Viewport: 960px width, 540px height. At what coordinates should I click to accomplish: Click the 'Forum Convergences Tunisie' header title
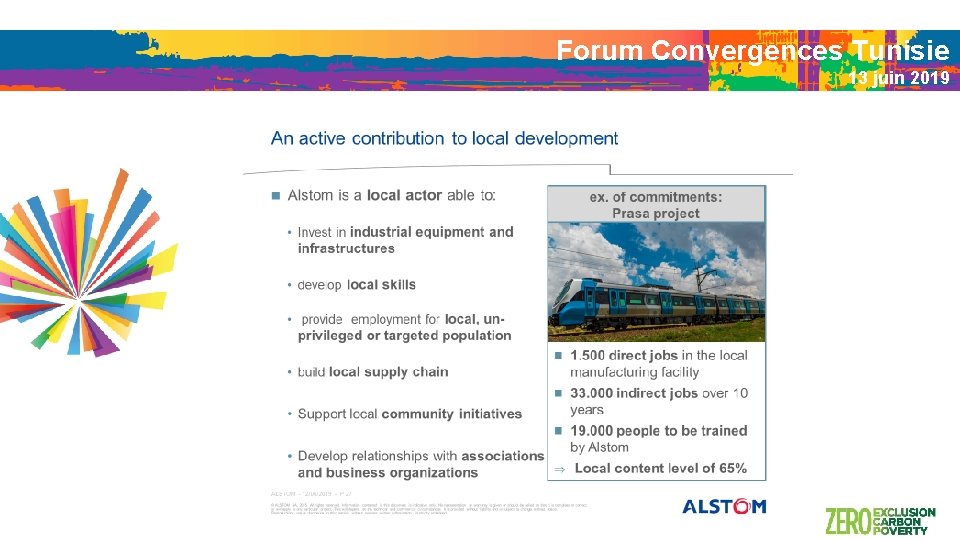pyautogui.click(x=752, y=50)
